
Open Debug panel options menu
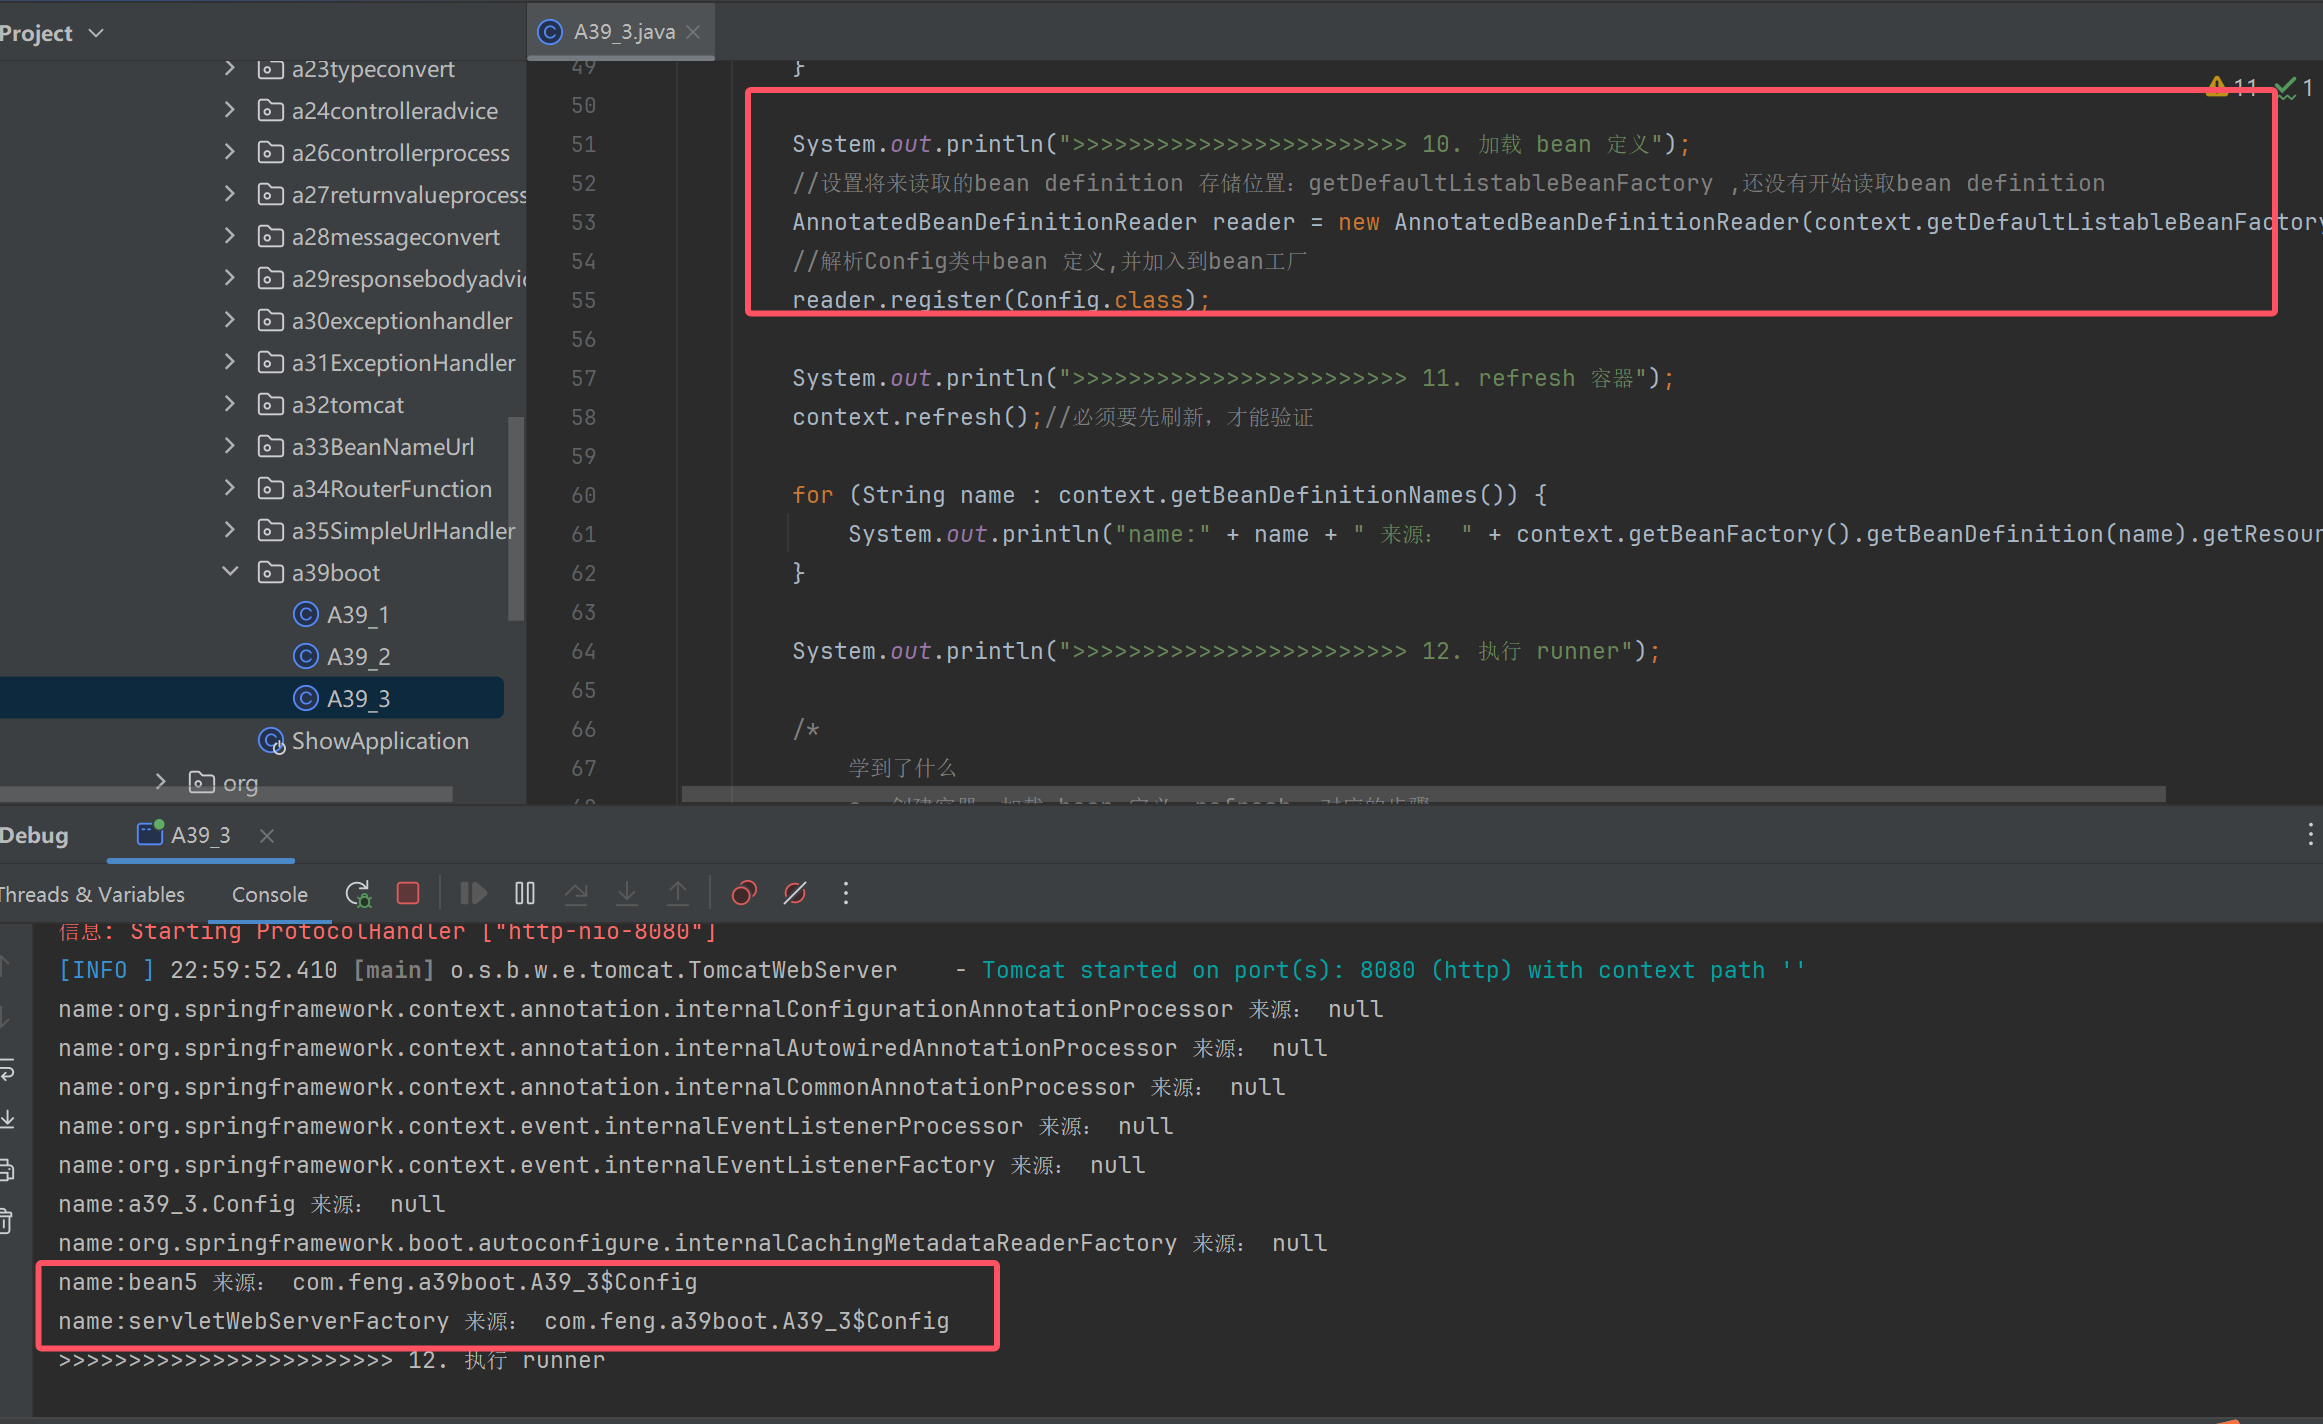click(x=2310, y=835)
